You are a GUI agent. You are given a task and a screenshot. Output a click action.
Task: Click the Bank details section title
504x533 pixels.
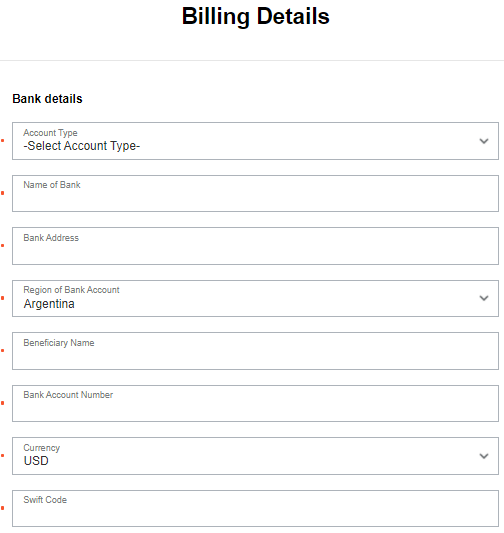point(47,99)
